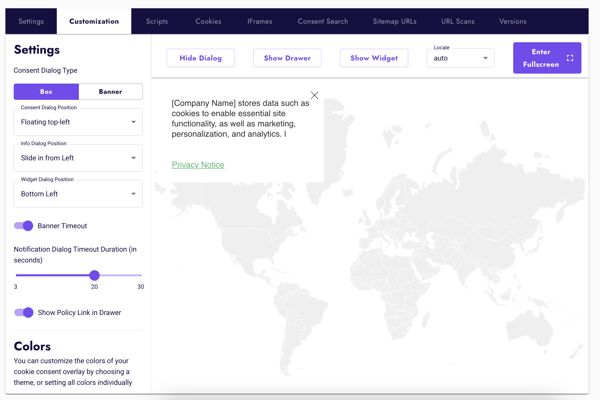The height and width of the screenshot is (400, 600).
Task: Toggle the Banner Timeout switch
Action: point(24,226)
